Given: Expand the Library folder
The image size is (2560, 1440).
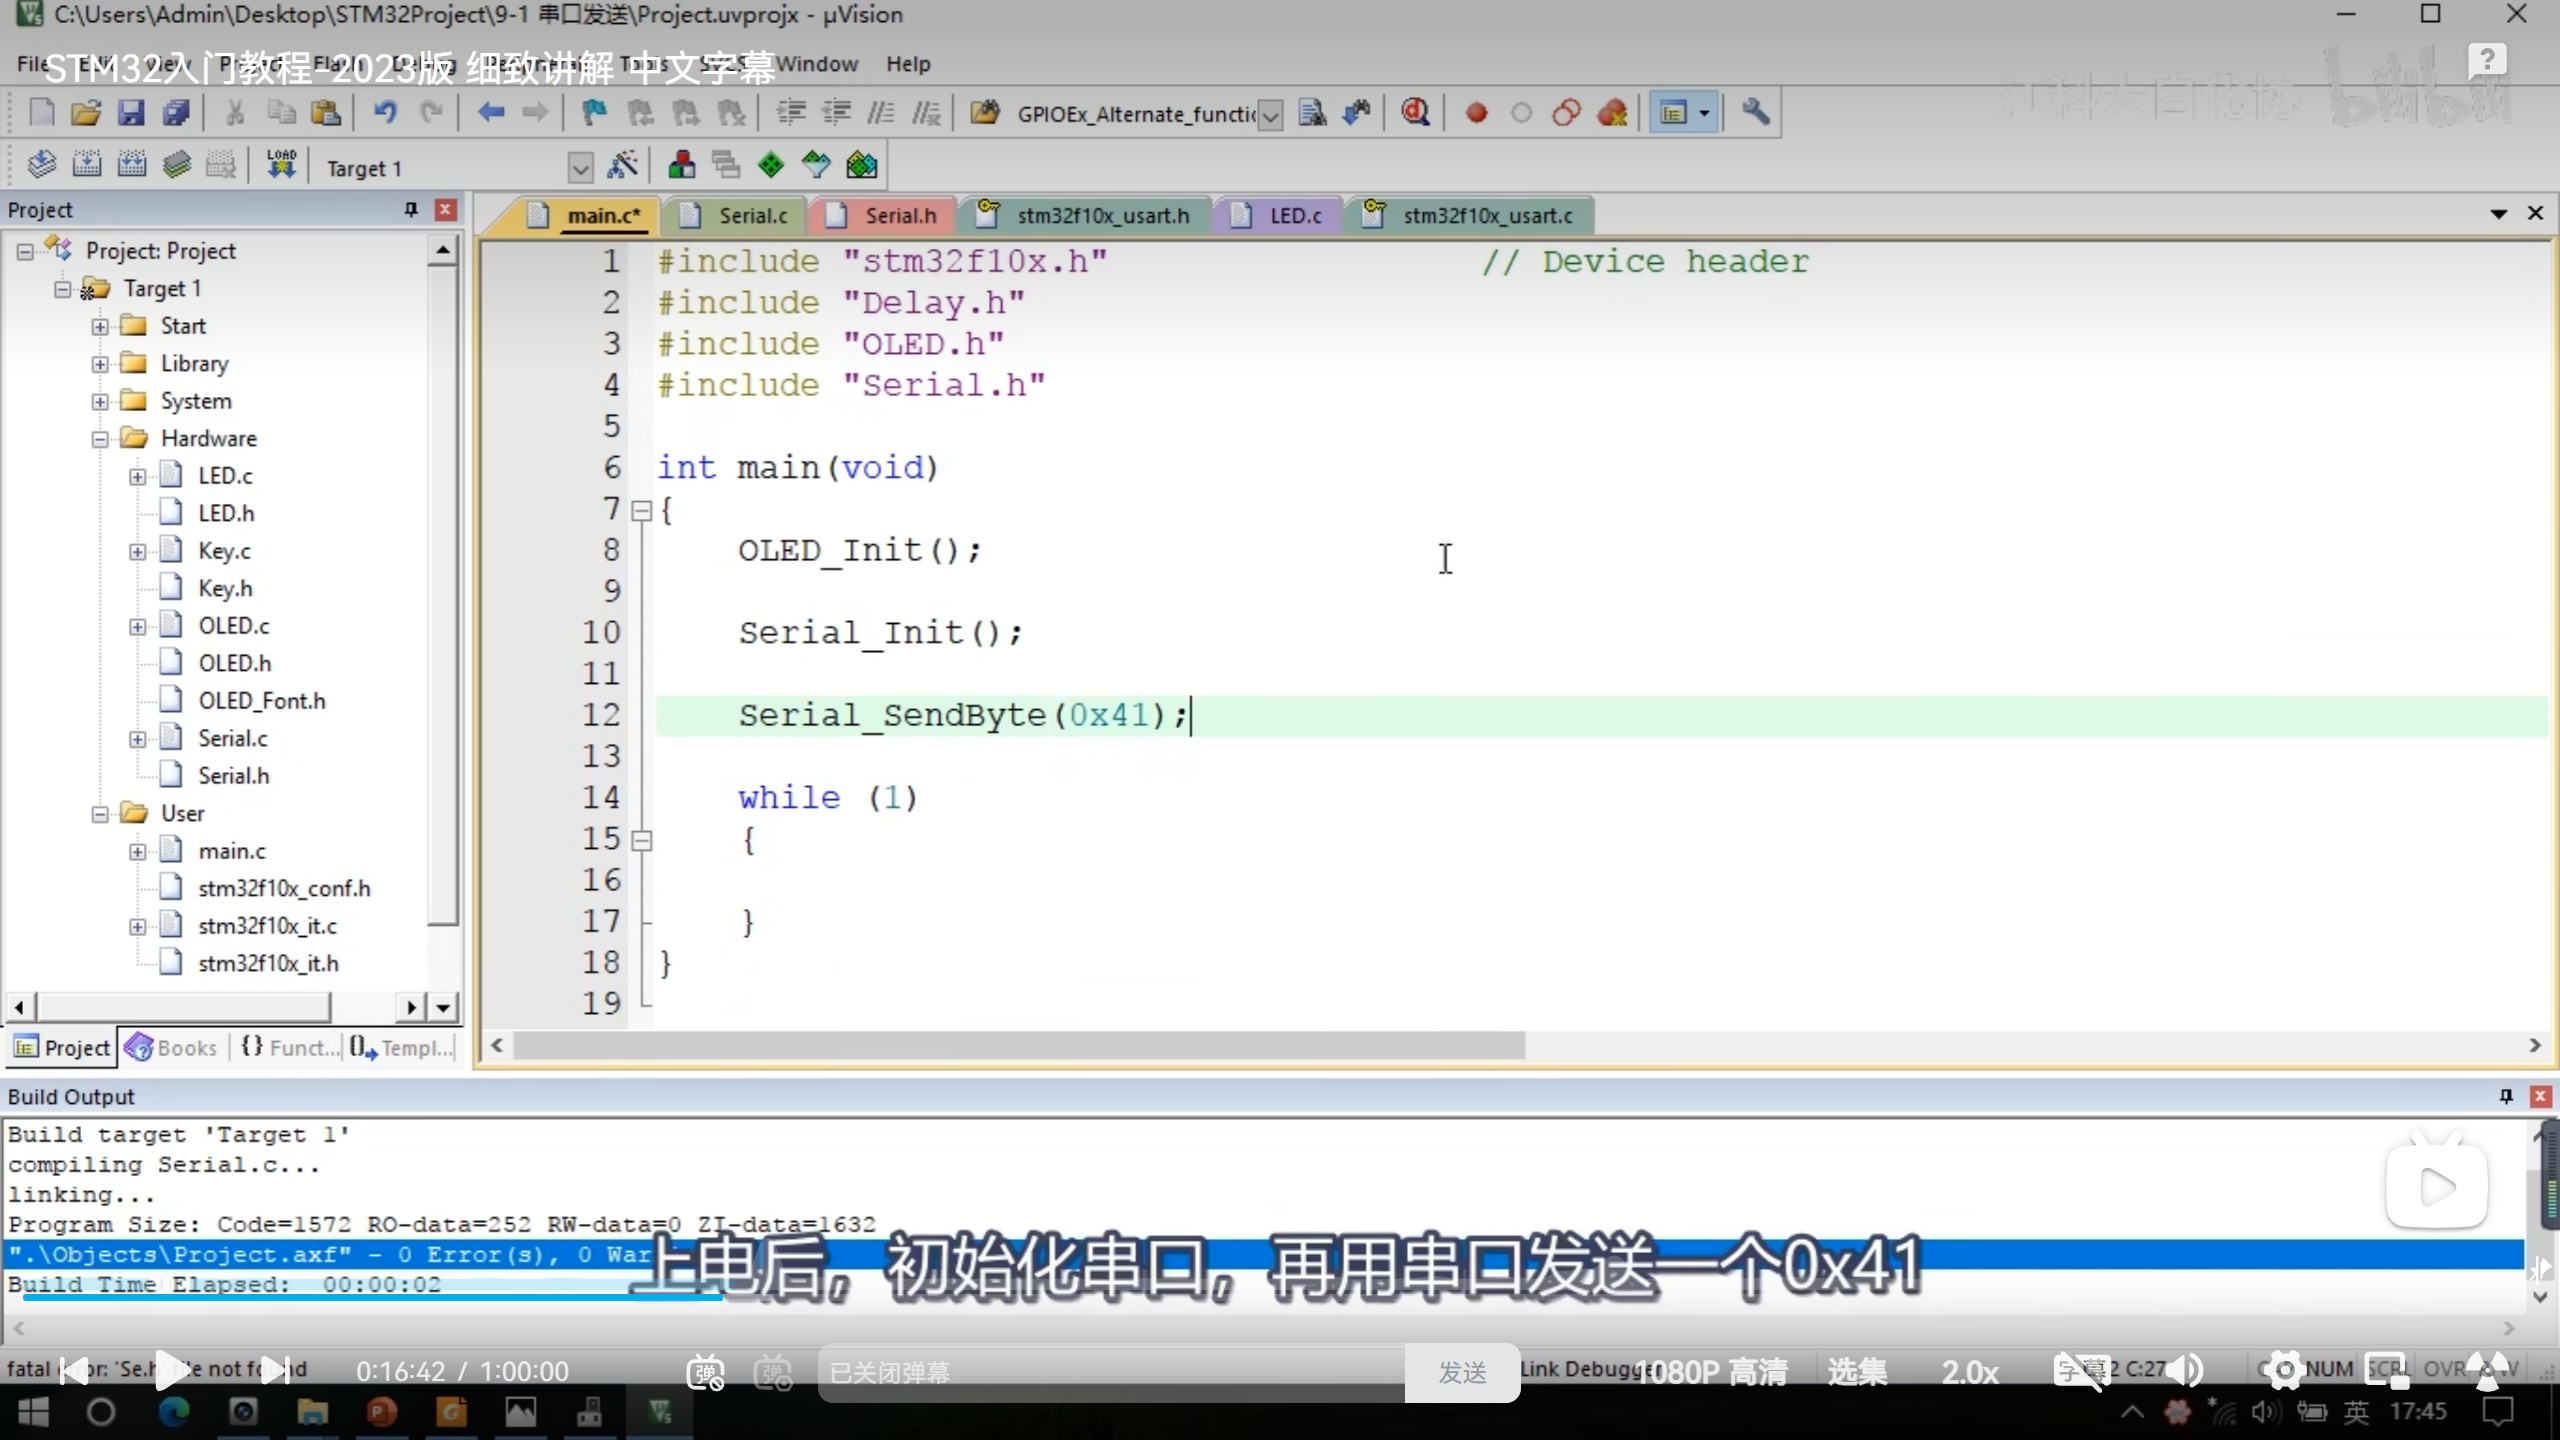Looking at the screenshot, I should [100, 364].
